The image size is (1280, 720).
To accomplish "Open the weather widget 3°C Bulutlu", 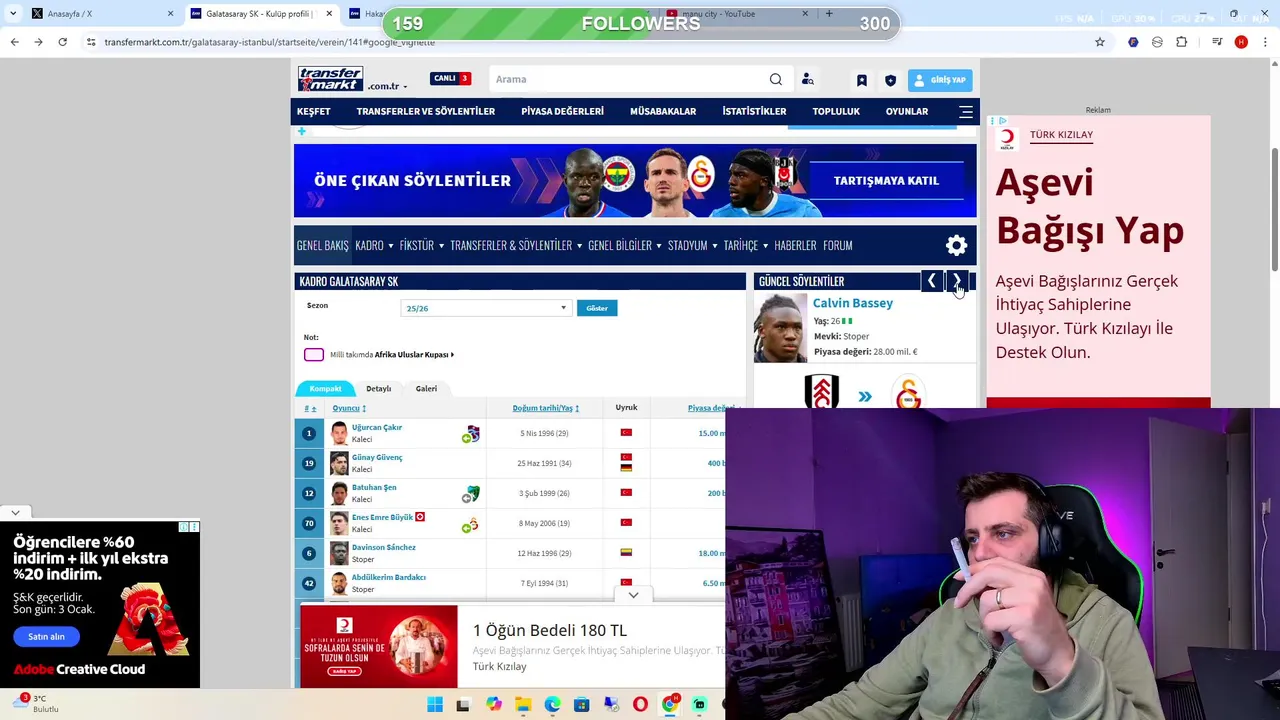I will pyautogui.click(x=38, y=704).
